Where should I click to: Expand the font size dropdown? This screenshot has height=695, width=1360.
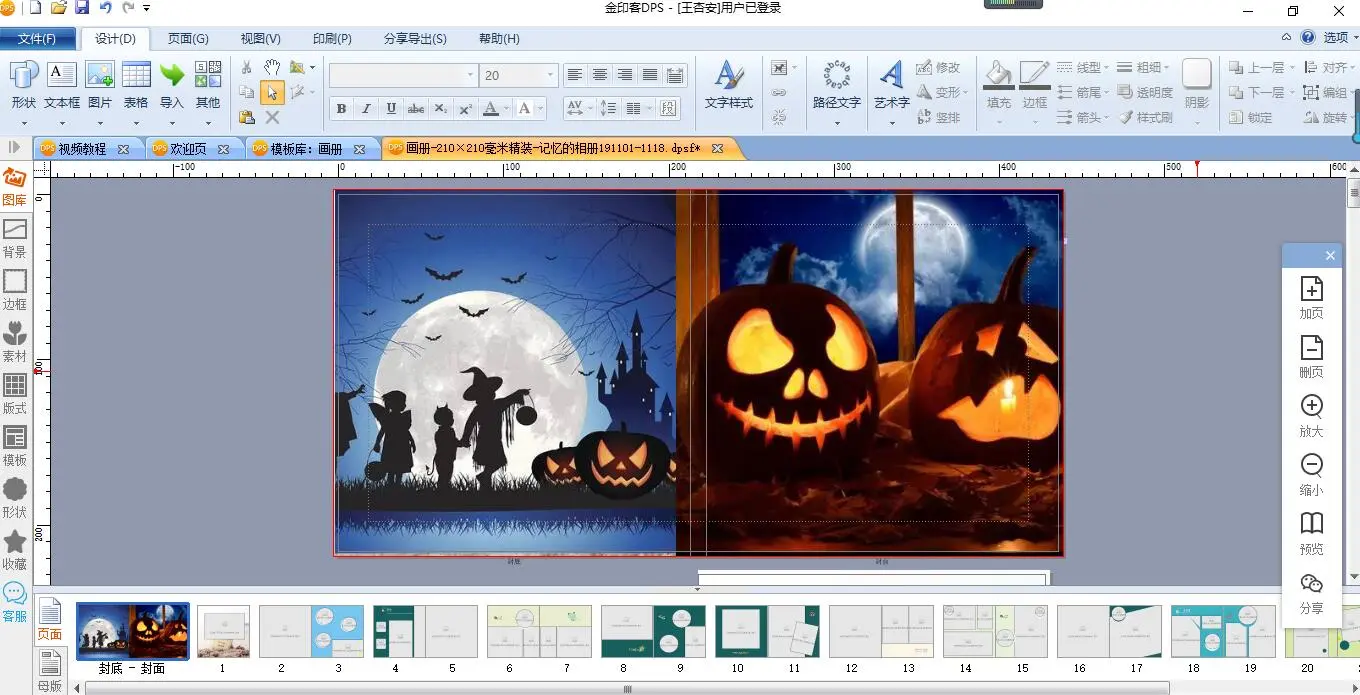tap(550, 76)
